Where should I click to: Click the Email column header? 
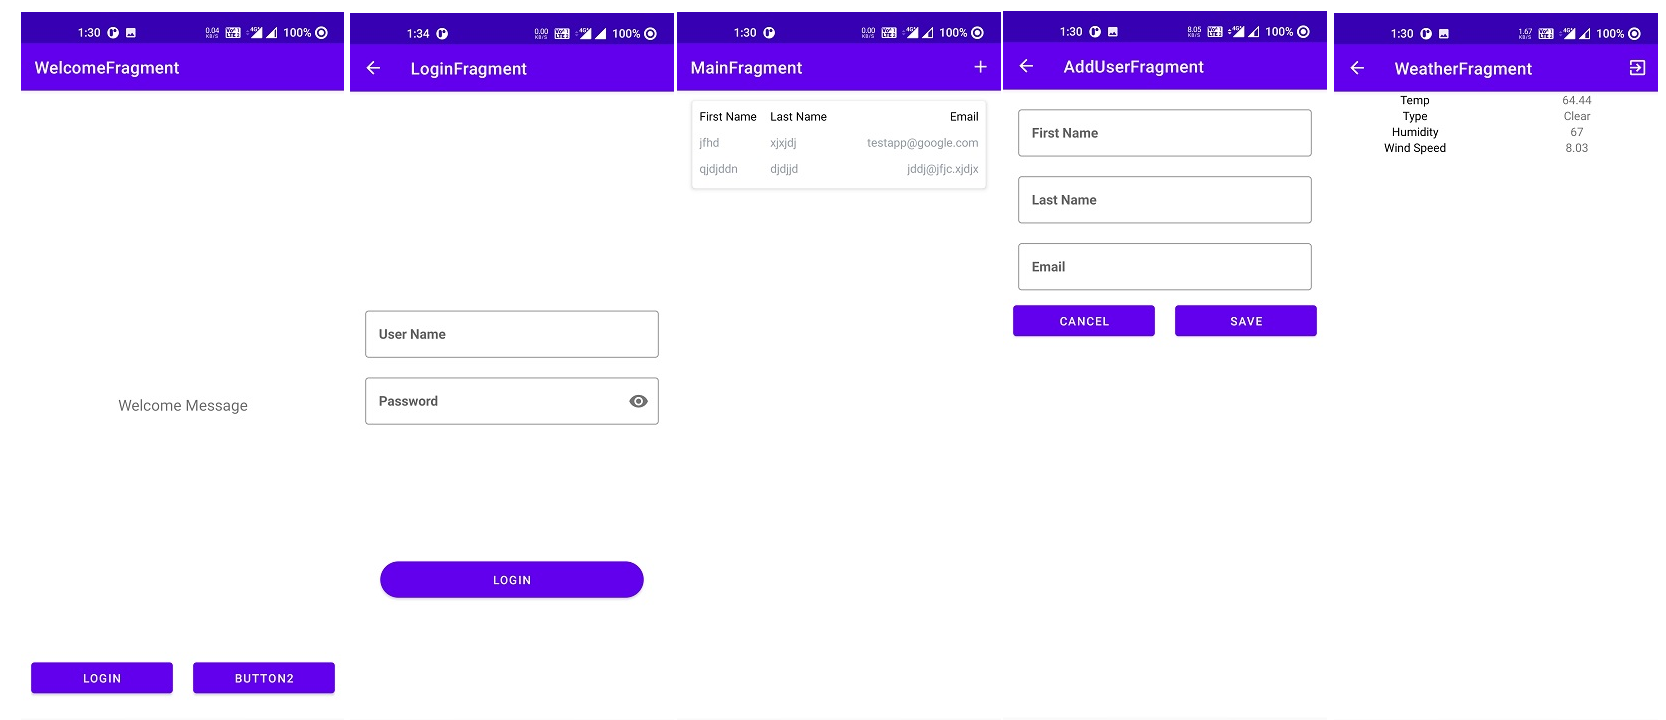[964, 117]
